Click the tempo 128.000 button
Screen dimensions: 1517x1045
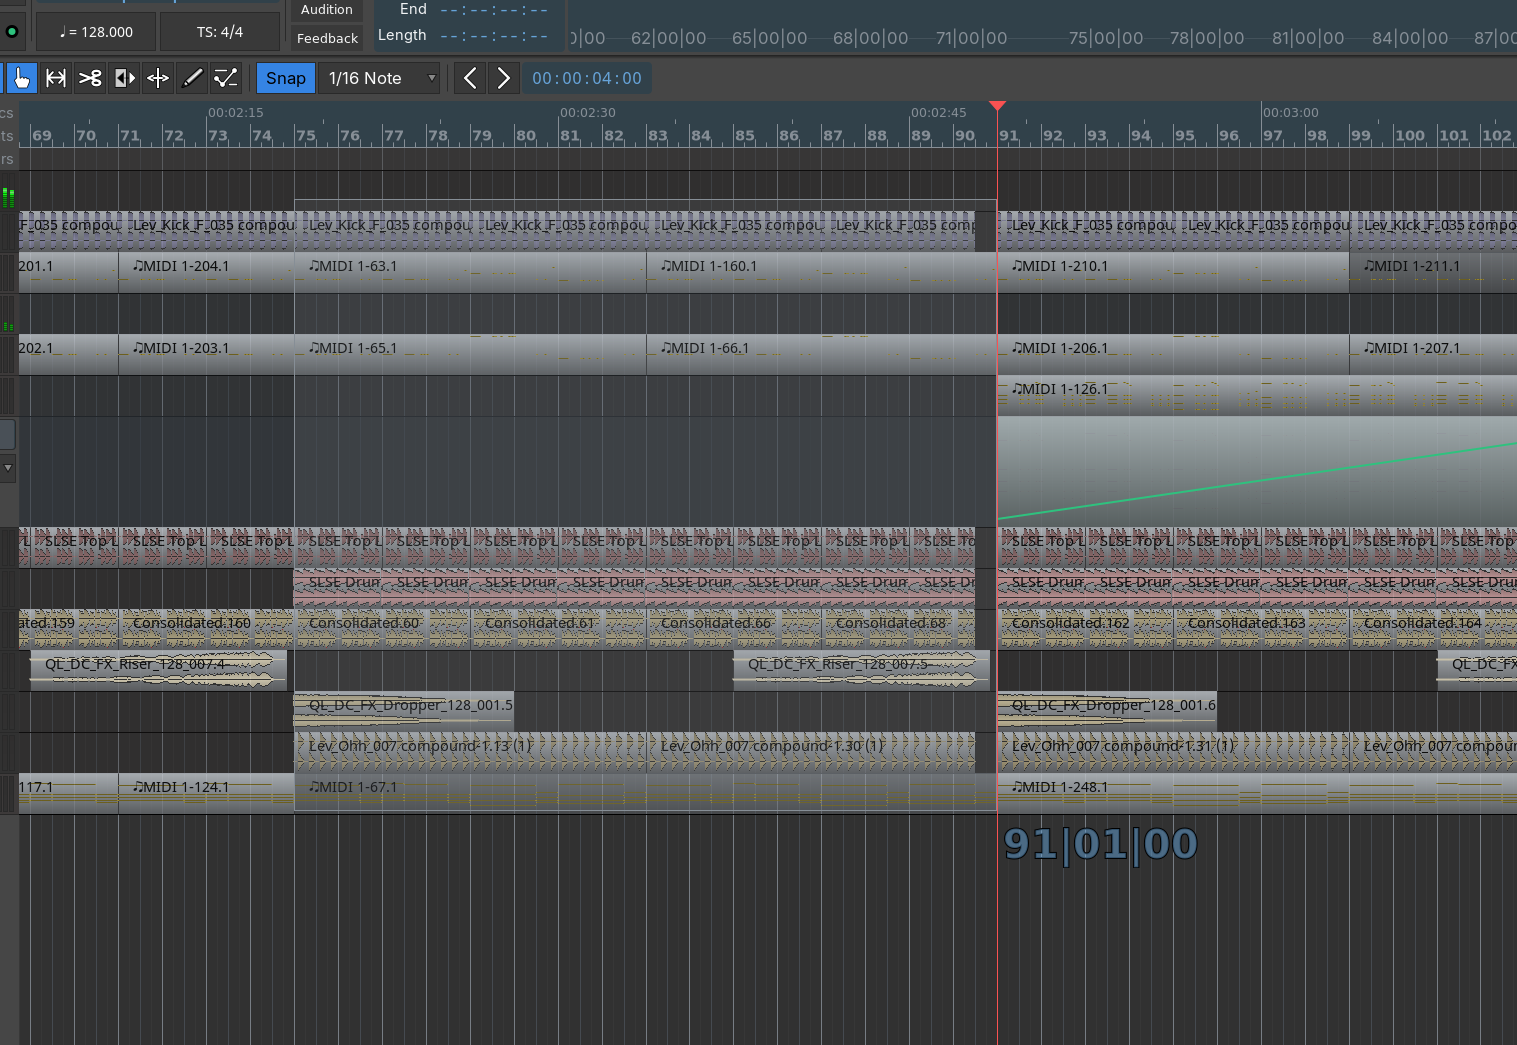click(96, 32)
